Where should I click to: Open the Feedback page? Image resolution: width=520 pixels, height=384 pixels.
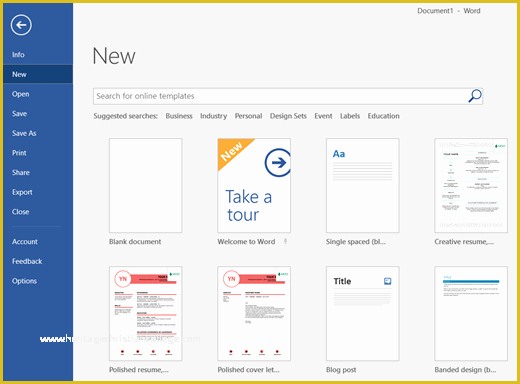click(27, 261)
